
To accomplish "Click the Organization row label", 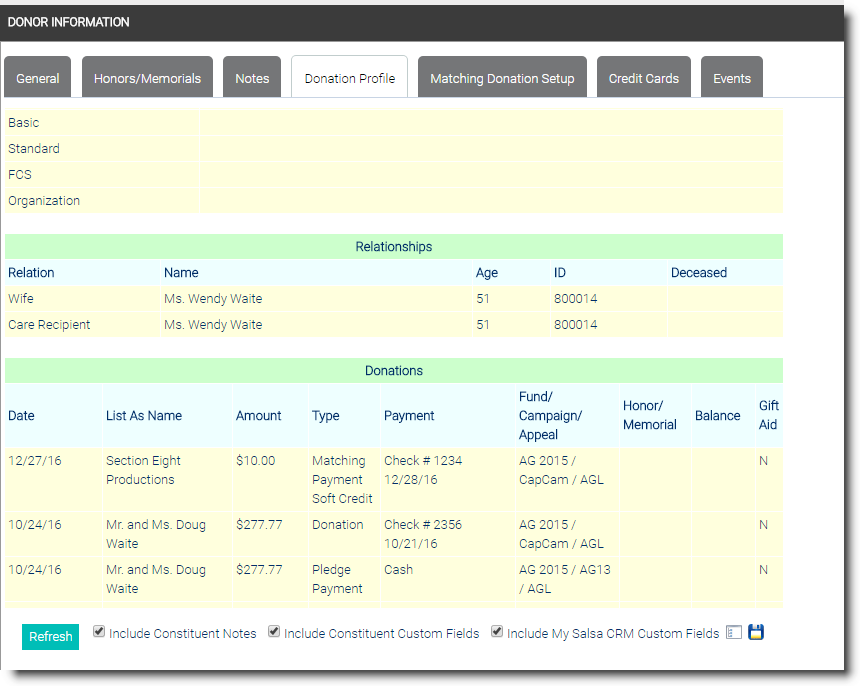I will [x=44, y=201].
